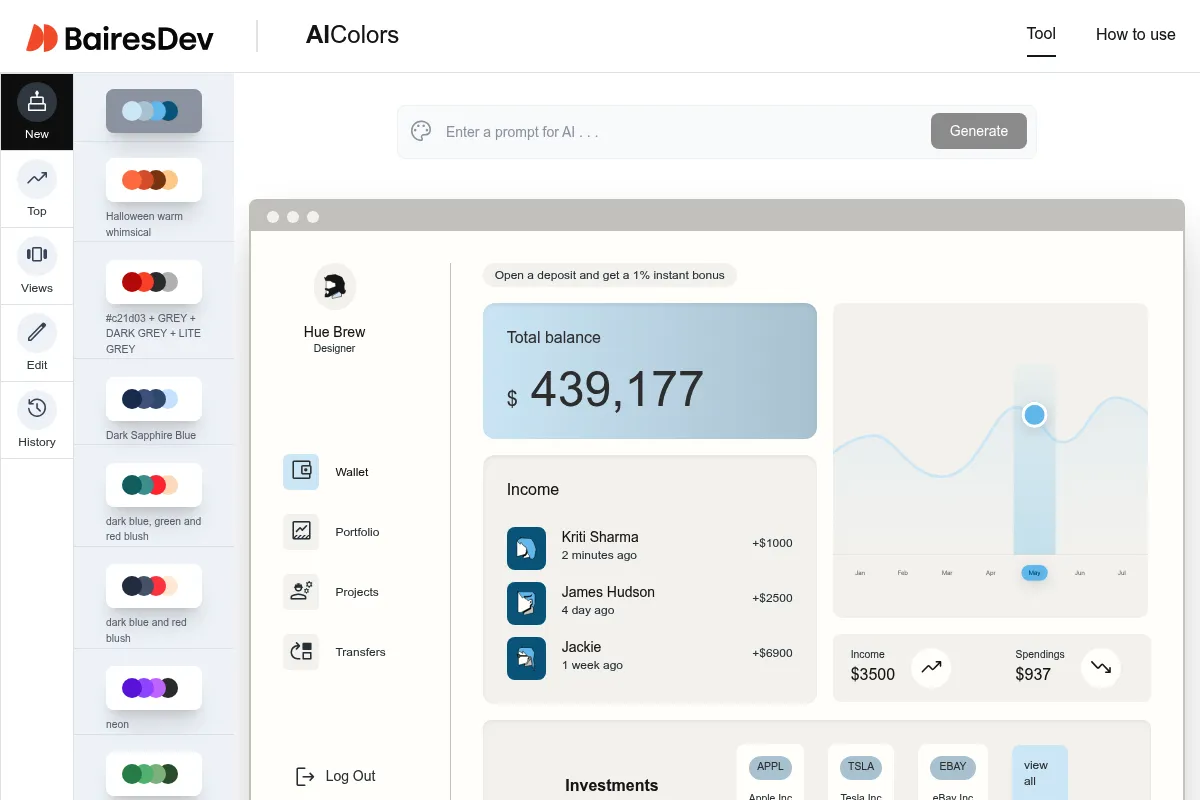1200x800 pixels.
Task: Open the Wallet menu label
Action: [352, 472]
